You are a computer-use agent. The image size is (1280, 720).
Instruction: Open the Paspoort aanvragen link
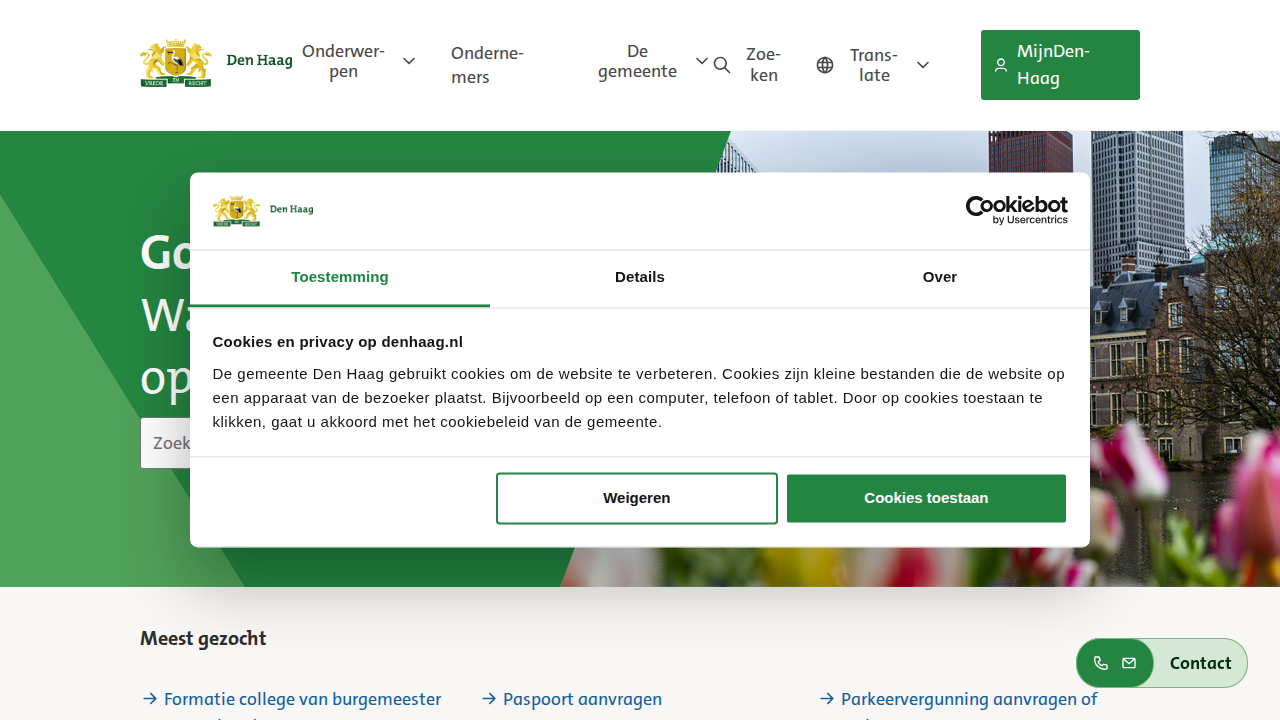(582, 699)
